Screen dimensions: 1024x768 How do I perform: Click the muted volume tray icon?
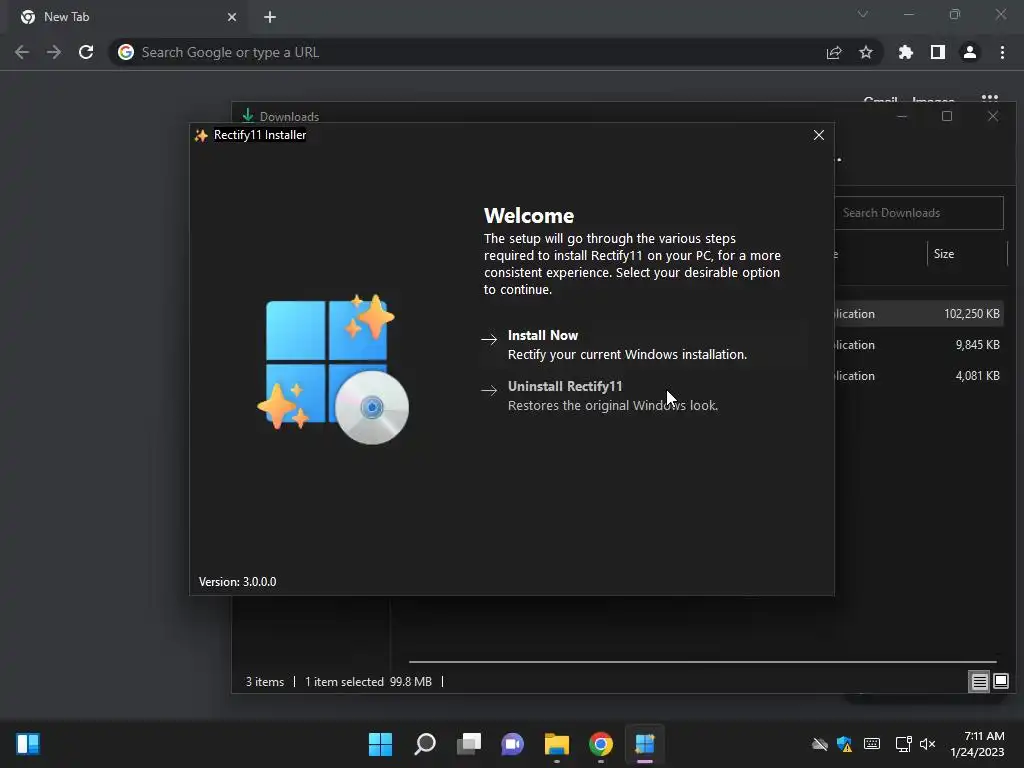click(x=927, y=744)
